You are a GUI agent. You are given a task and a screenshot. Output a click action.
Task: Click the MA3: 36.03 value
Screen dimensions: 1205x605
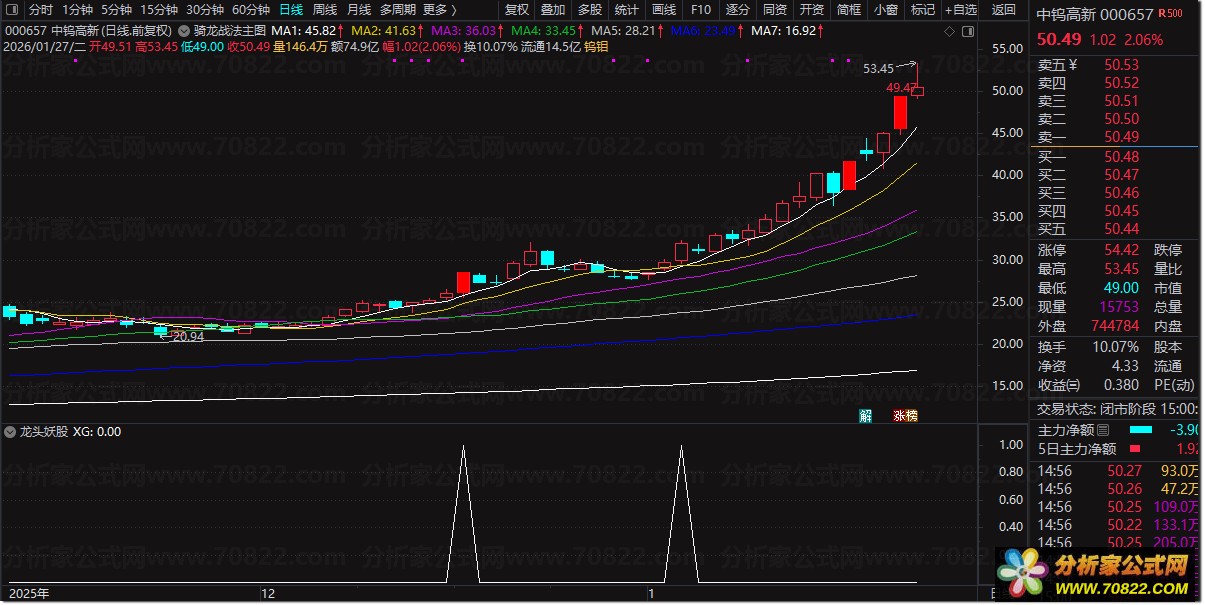pyautogui.click(x=463, y=31)
